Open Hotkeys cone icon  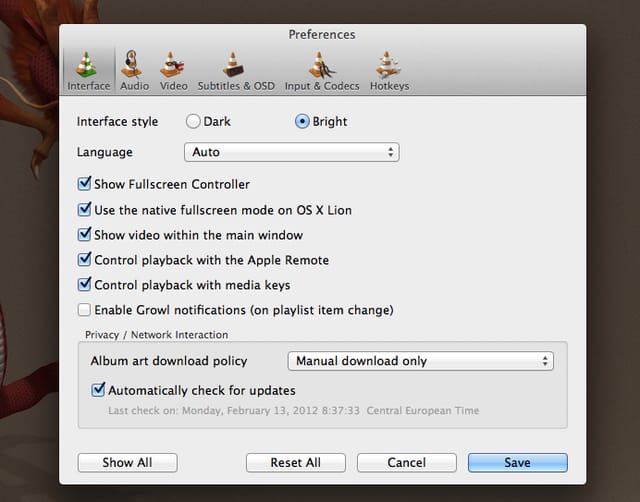(388, 64)
